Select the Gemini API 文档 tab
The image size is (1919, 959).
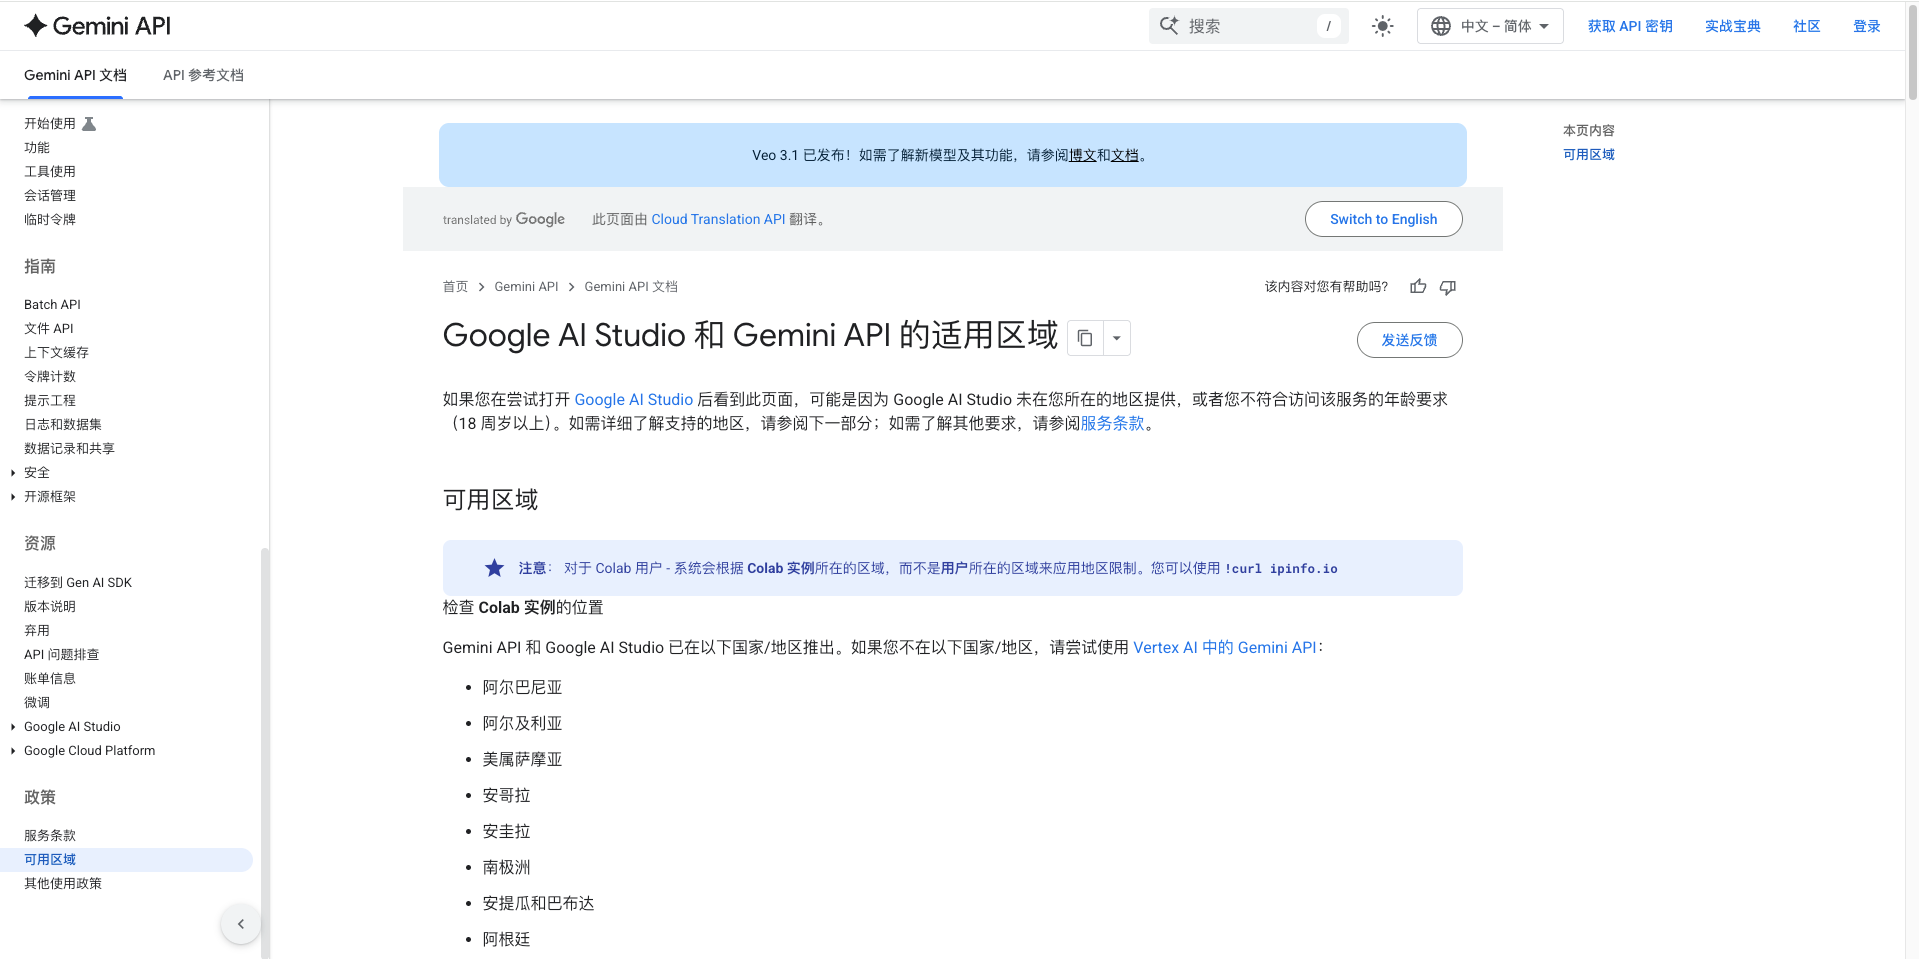click(x=75, y=75)
